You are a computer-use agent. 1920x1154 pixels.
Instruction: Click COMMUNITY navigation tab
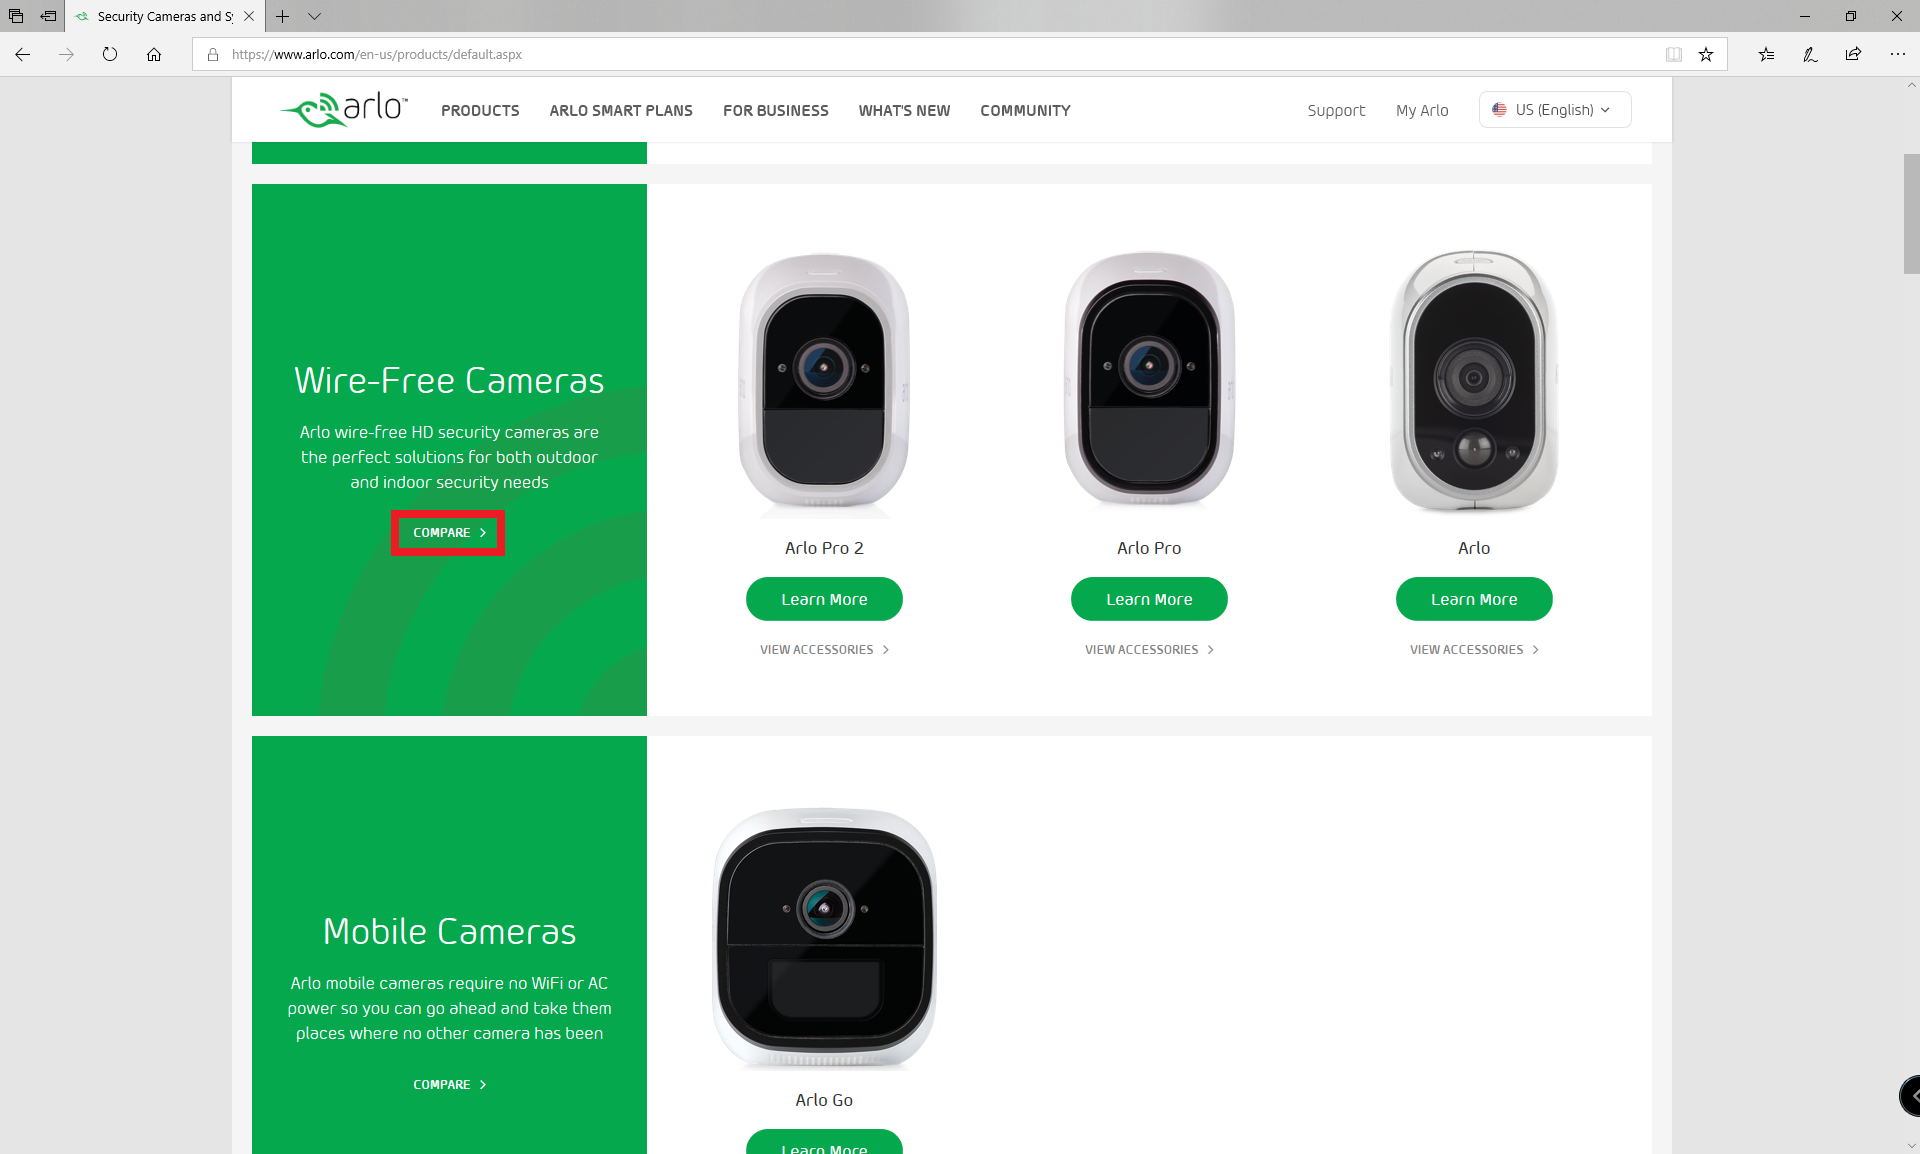[1024, 110]
